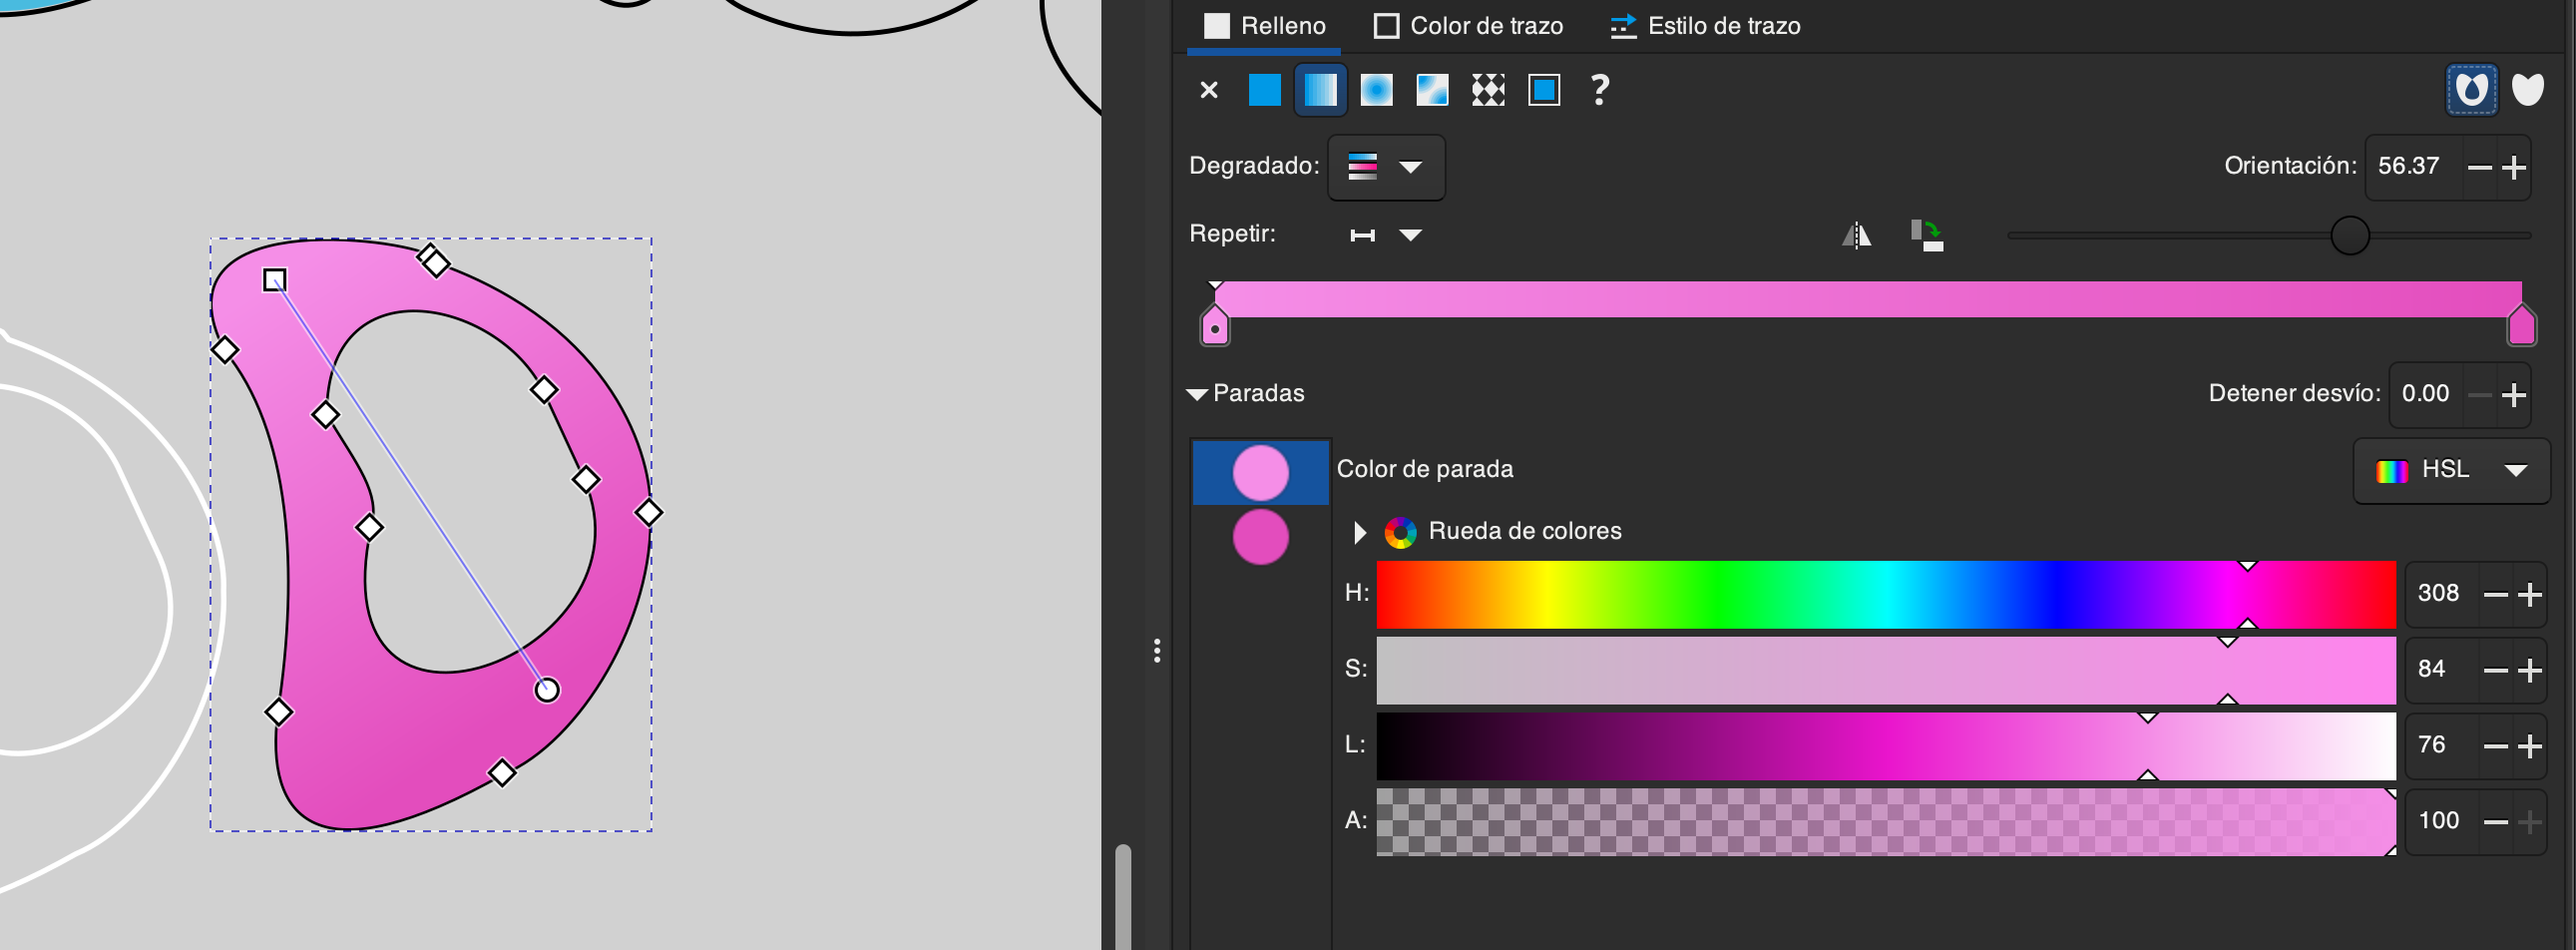Open the HSL color mode dropdown
The width and height of the screenshot is (2576, 950).
point(2451,470)
